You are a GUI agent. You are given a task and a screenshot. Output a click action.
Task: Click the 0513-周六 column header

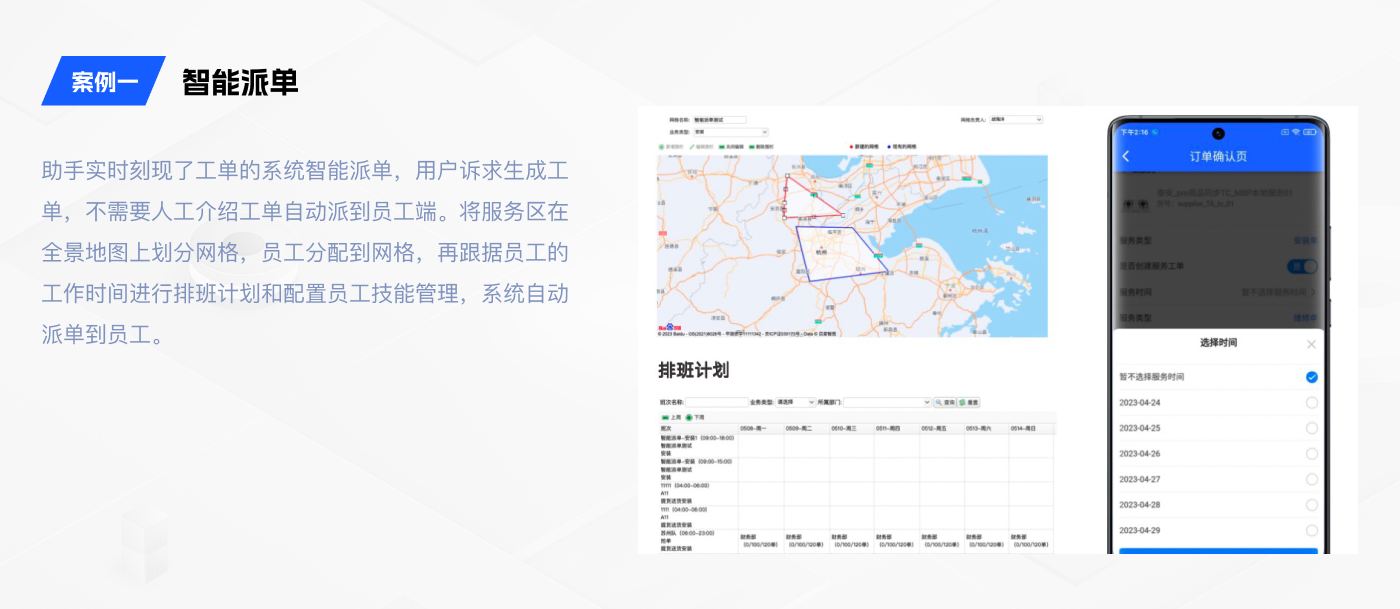[x=986, y=428]
